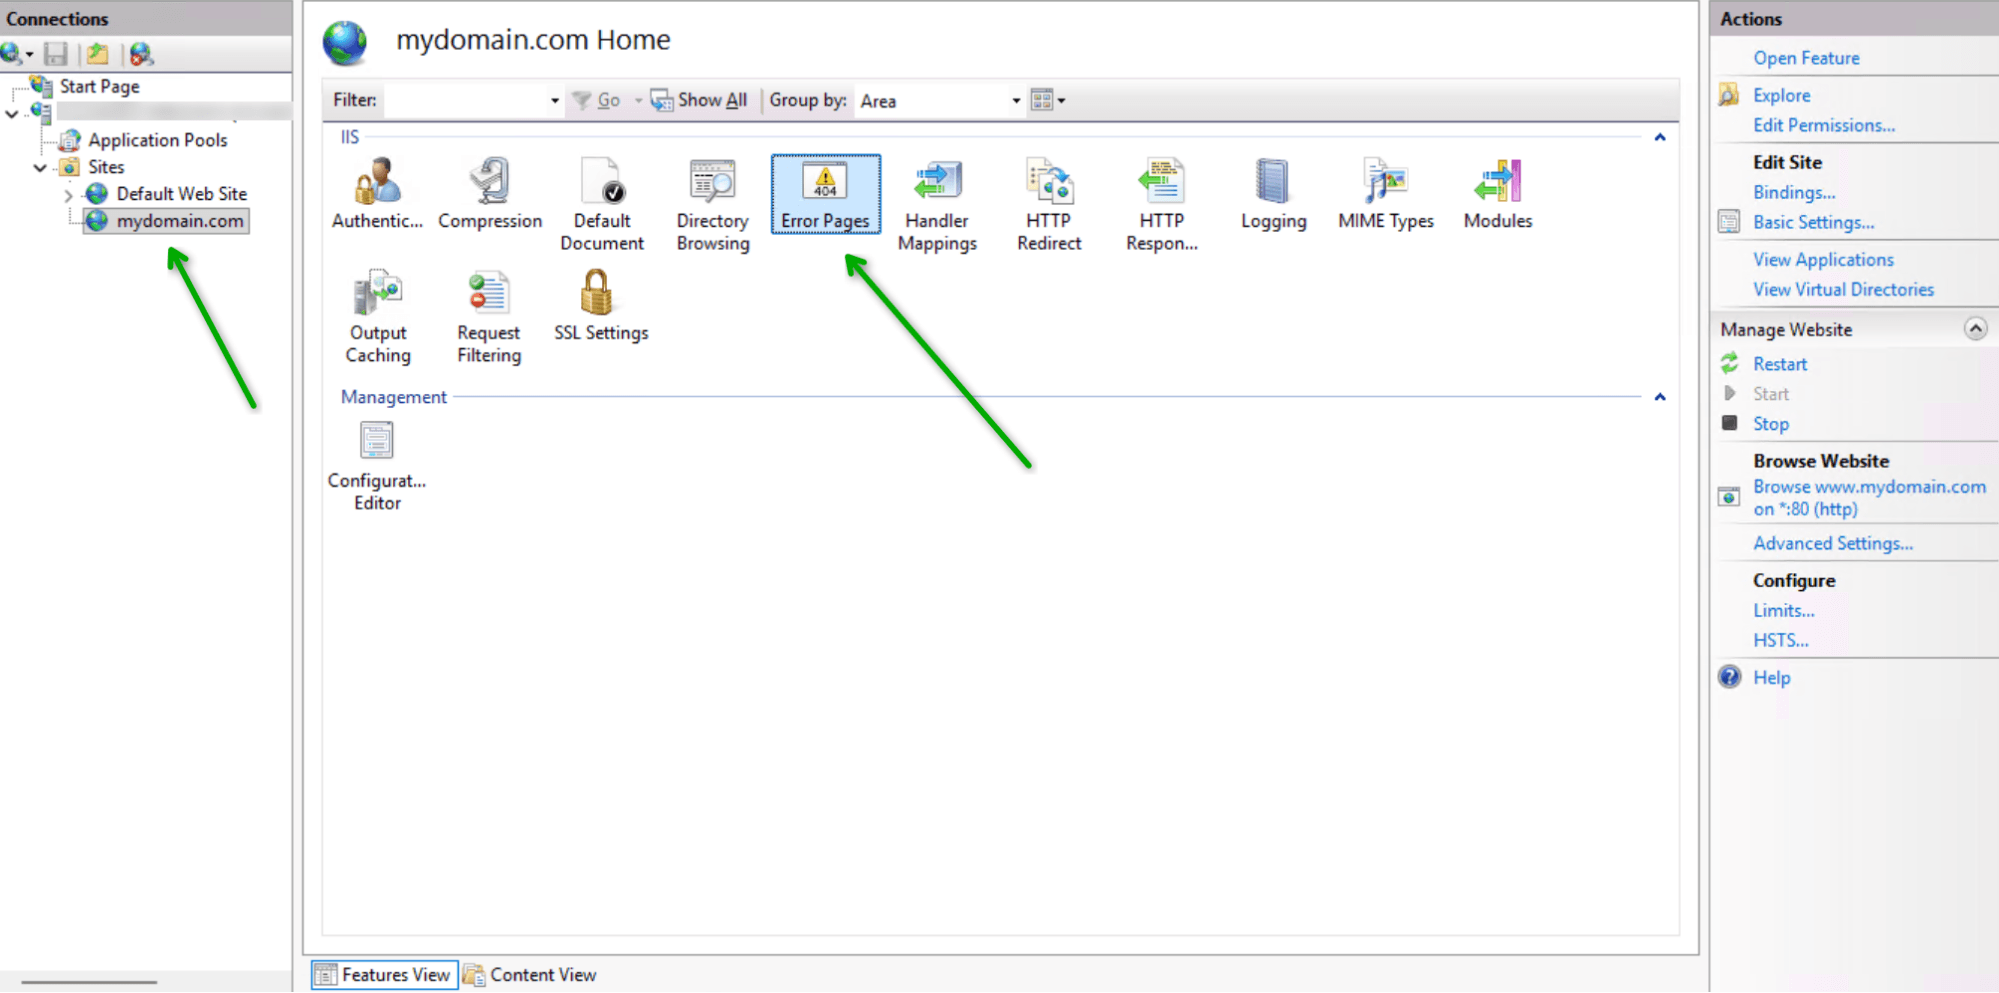Open the Output Caching feature

click(378, 317)
